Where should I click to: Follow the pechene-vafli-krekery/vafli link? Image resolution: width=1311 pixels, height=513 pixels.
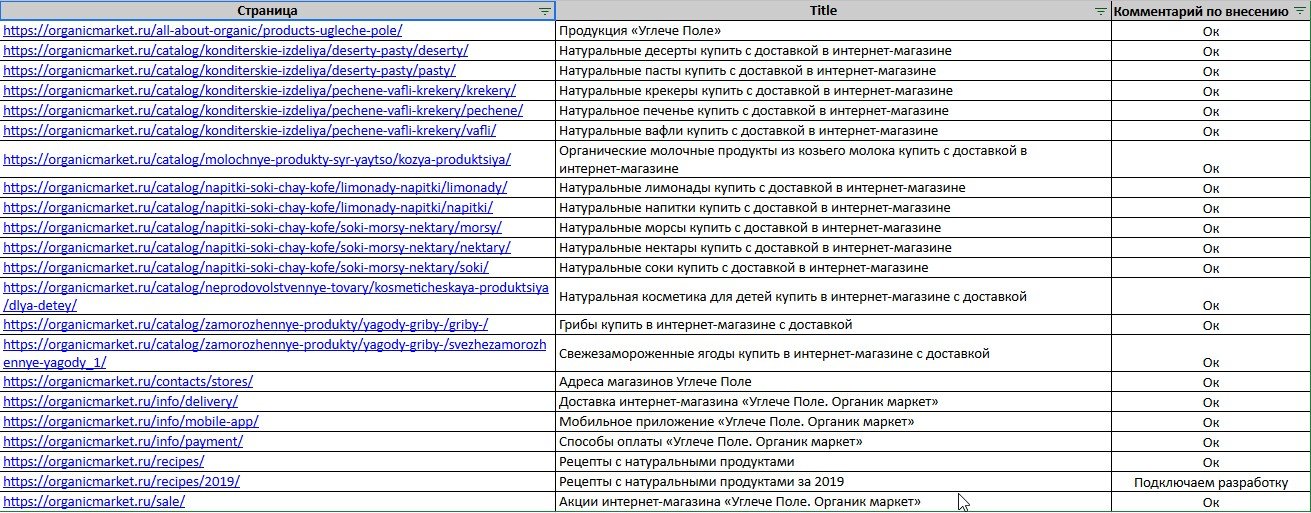(249, 130)
